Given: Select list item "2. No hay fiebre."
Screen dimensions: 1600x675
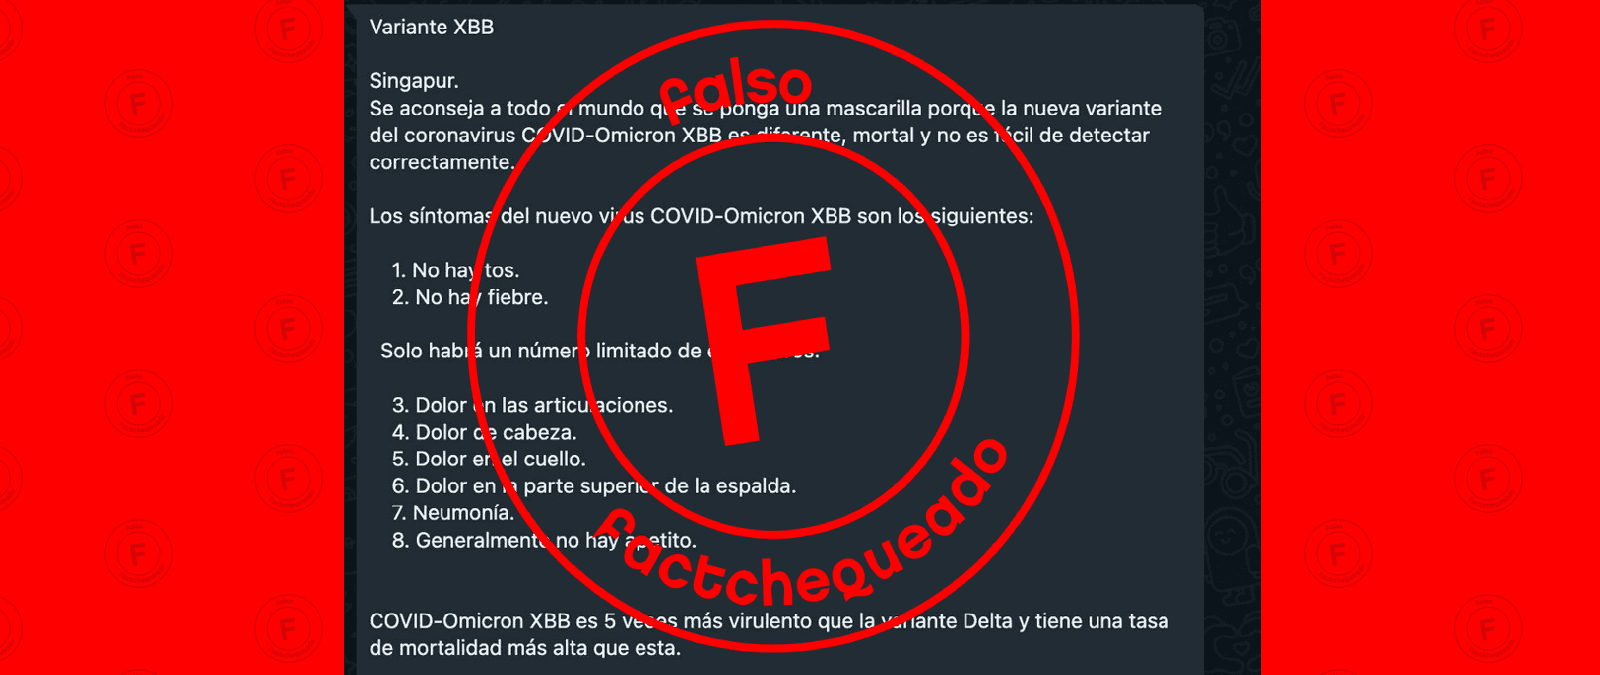Looking at the screenshot, I should [470, 297].
